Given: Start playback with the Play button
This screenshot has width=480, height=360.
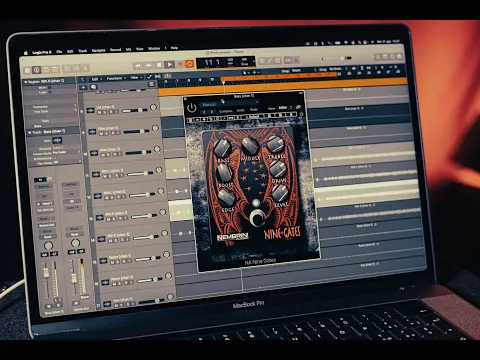Looking at the screenshot, I should 170,64.
